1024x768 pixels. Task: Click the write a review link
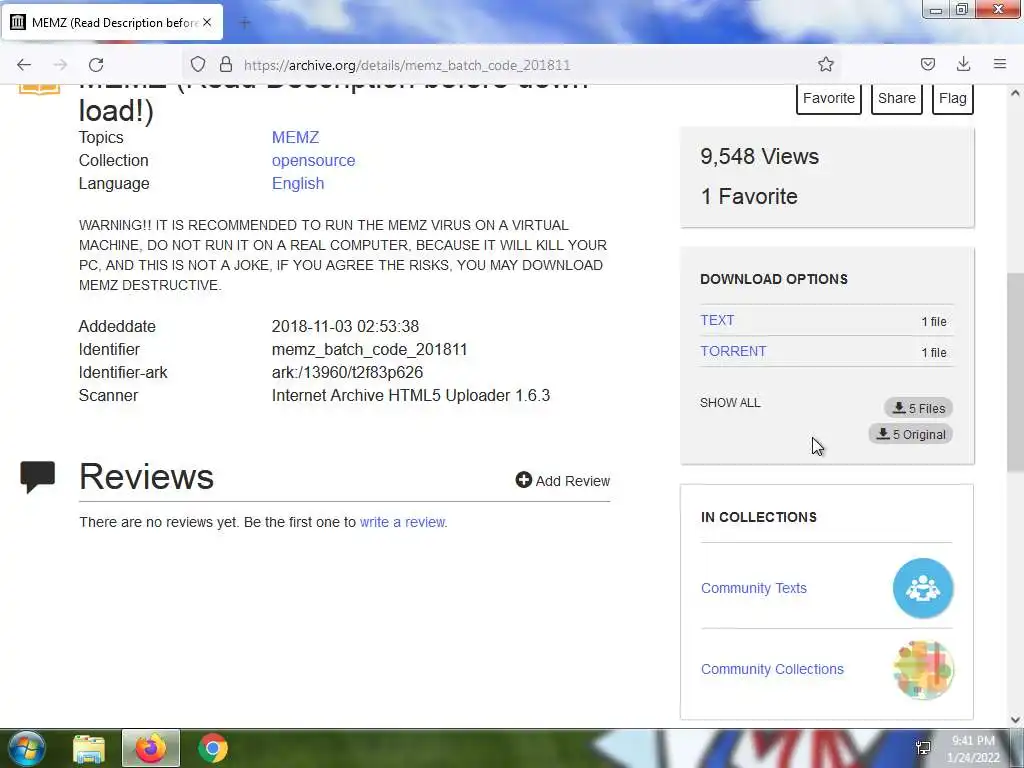point(403,522)
